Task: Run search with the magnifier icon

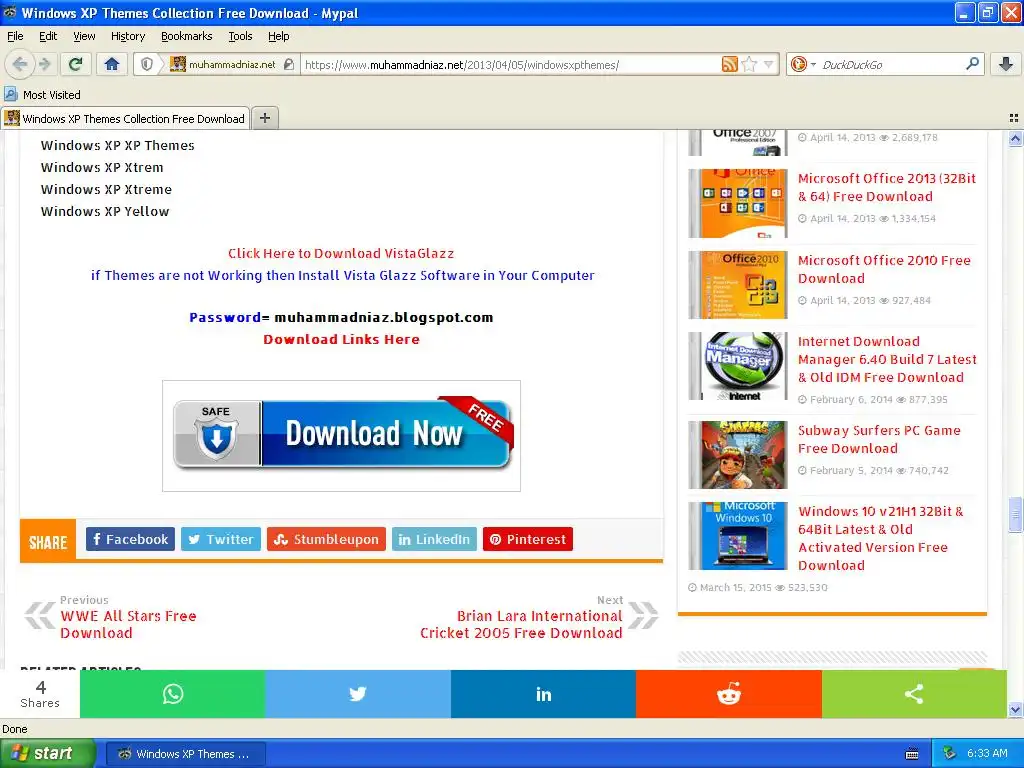Action: [x=972, y=63]
